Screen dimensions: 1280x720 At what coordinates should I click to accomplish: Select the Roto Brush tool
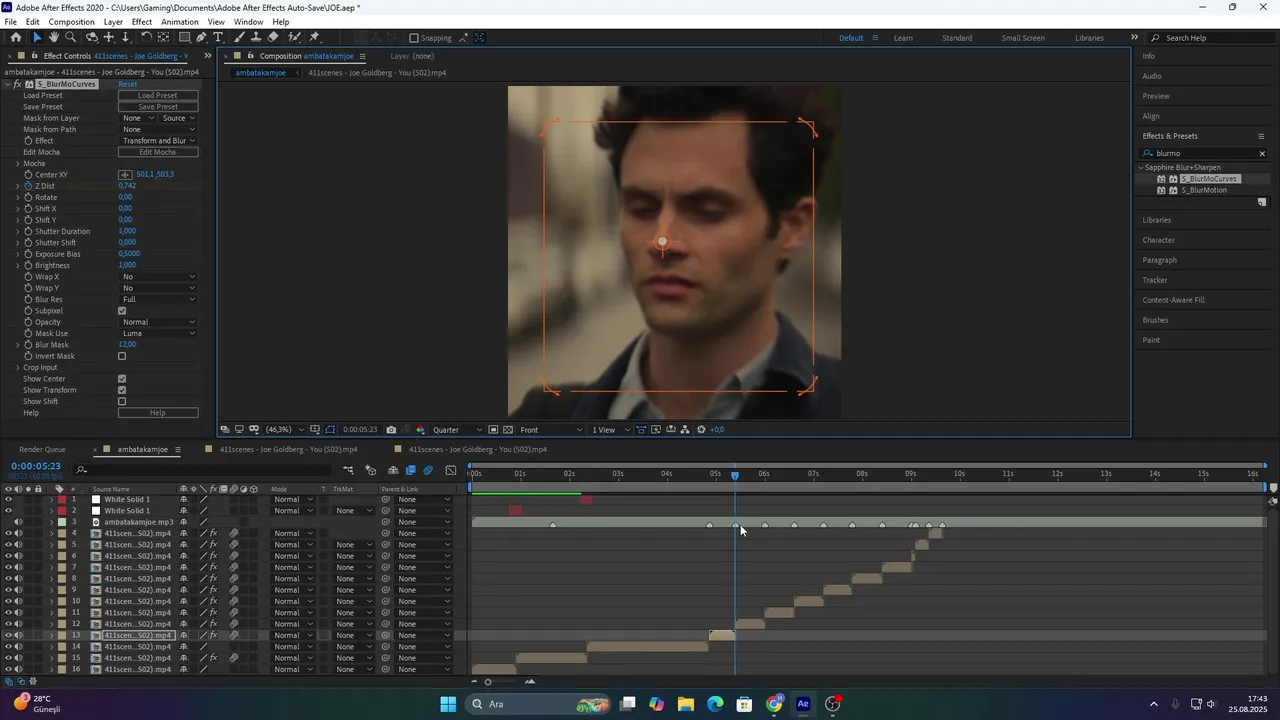pos(294,37)
